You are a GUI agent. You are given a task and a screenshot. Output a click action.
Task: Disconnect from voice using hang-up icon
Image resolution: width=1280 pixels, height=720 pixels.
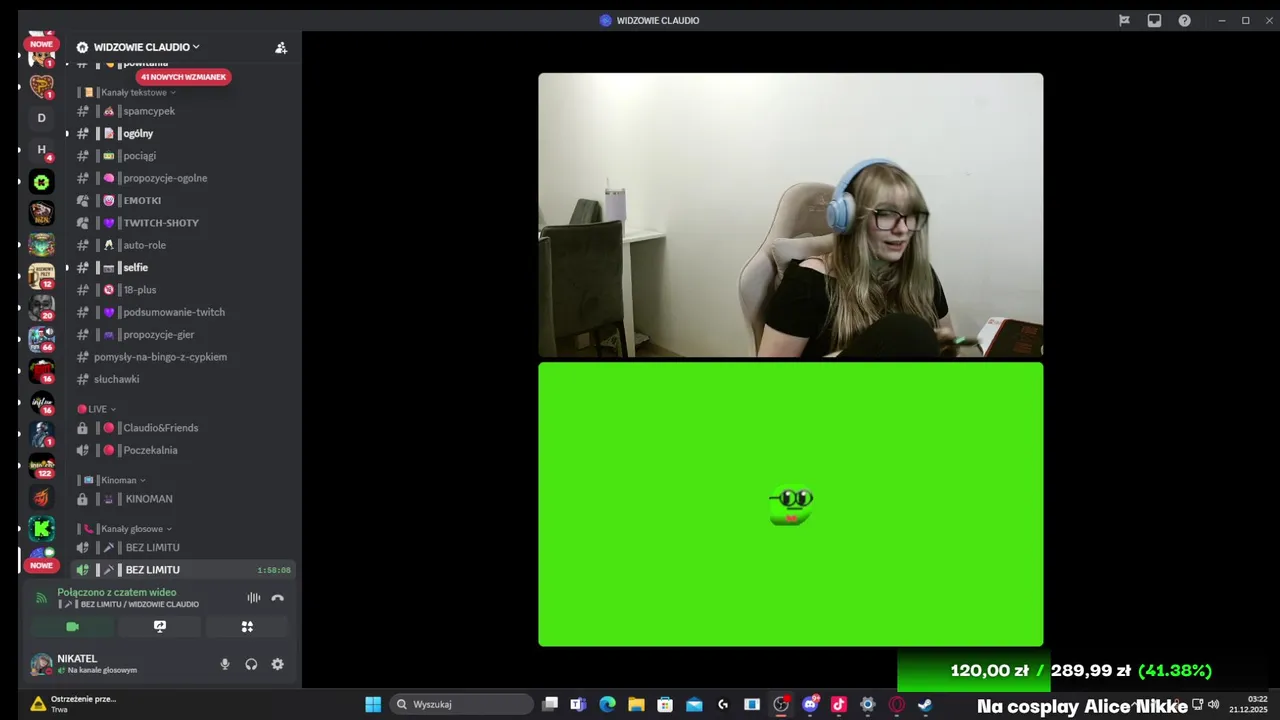[278, 598]
